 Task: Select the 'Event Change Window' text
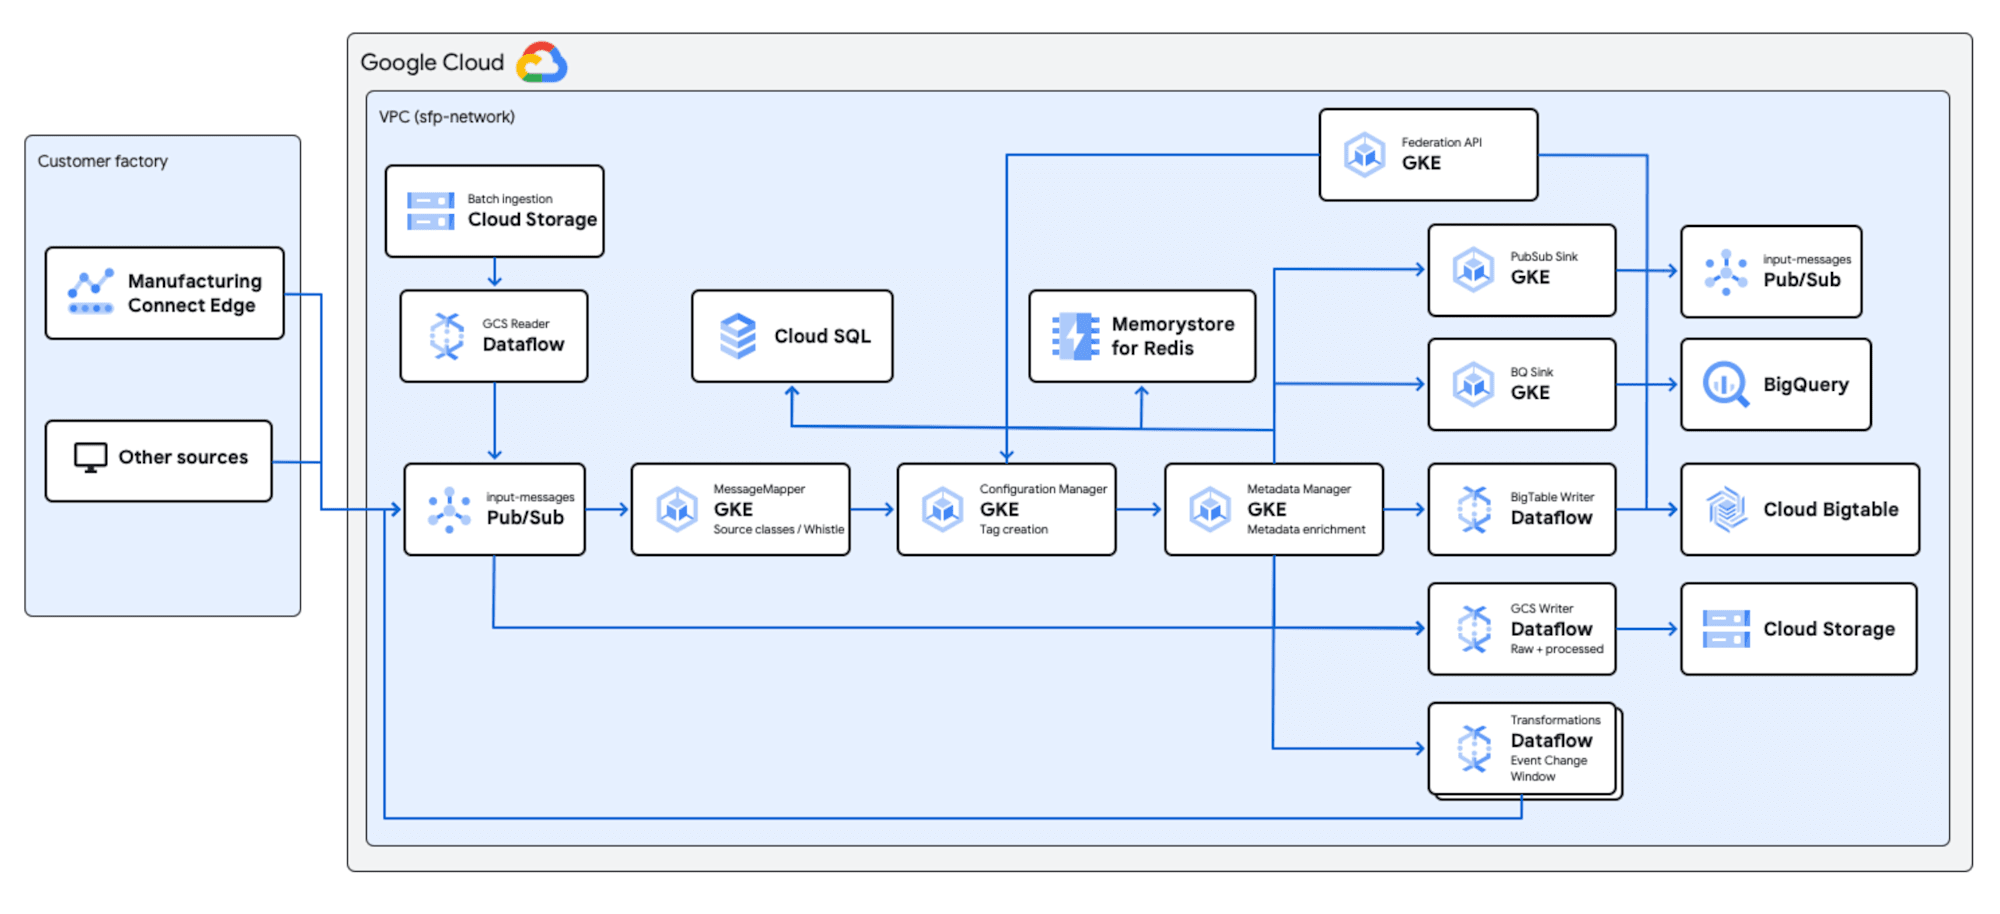click(x=1549, y=769)
